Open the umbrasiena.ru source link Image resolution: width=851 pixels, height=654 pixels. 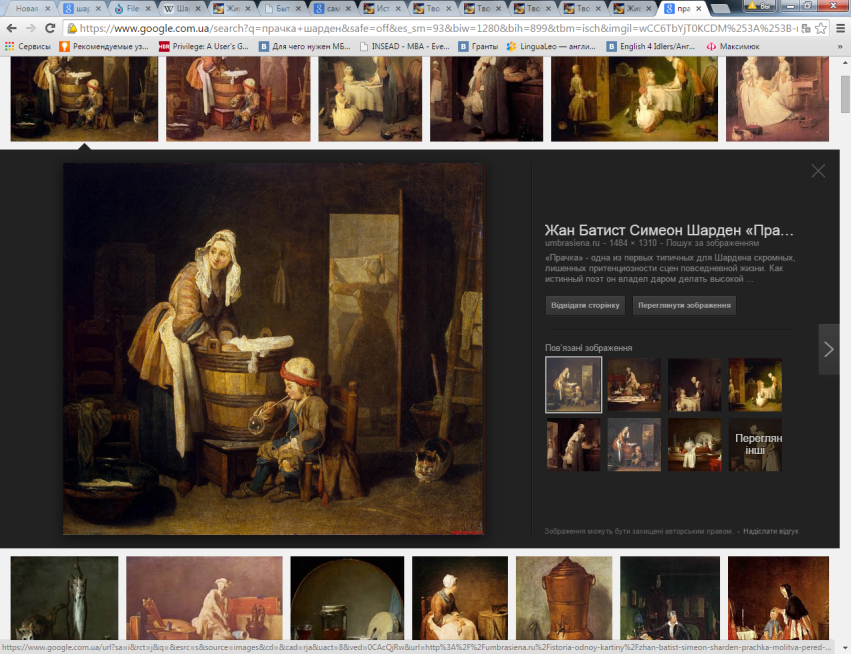(572, 243)
